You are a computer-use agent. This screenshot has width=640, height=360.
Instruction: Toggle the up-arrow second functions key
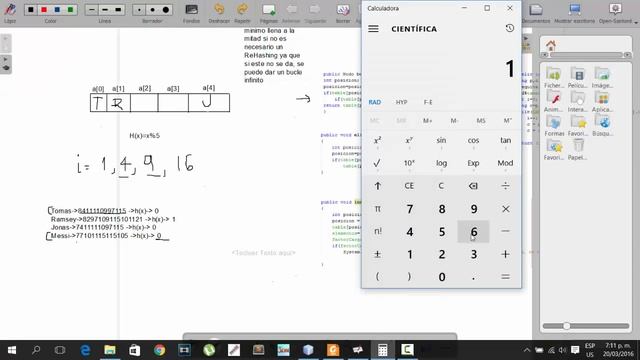pos(377,186)
